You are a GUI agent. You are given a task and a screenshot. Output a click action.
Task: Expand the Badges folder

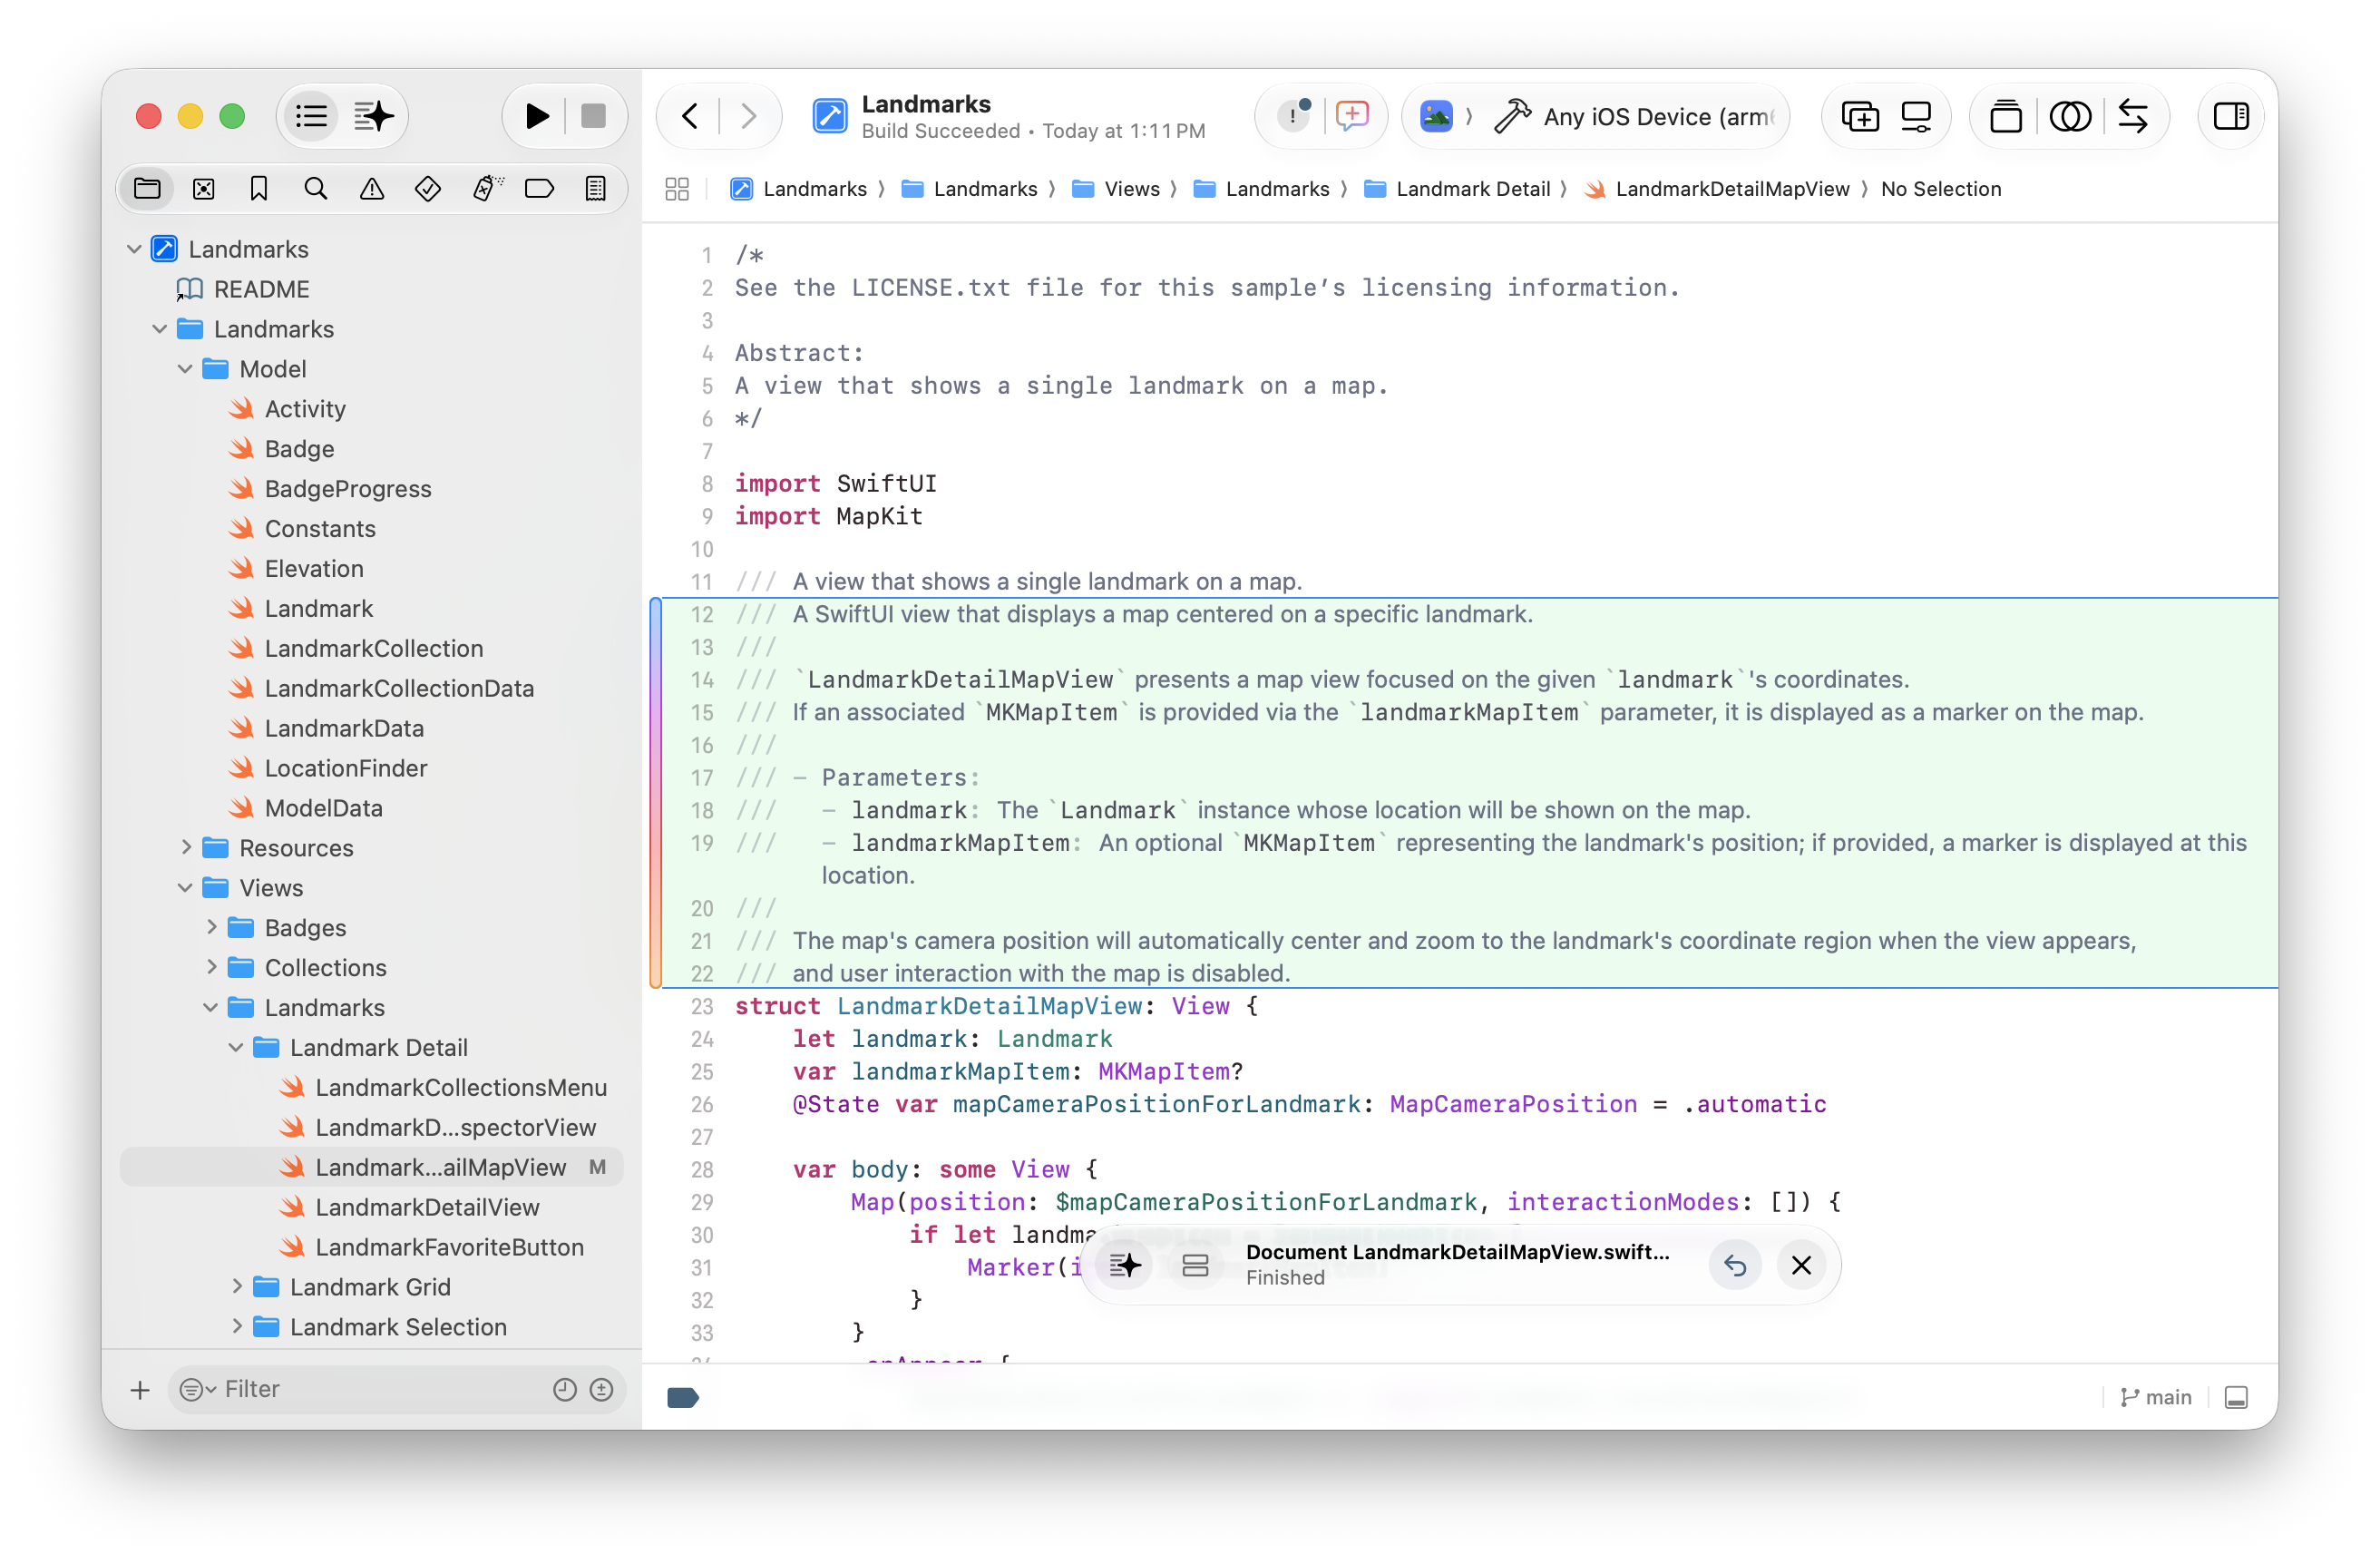click(211, 928)
